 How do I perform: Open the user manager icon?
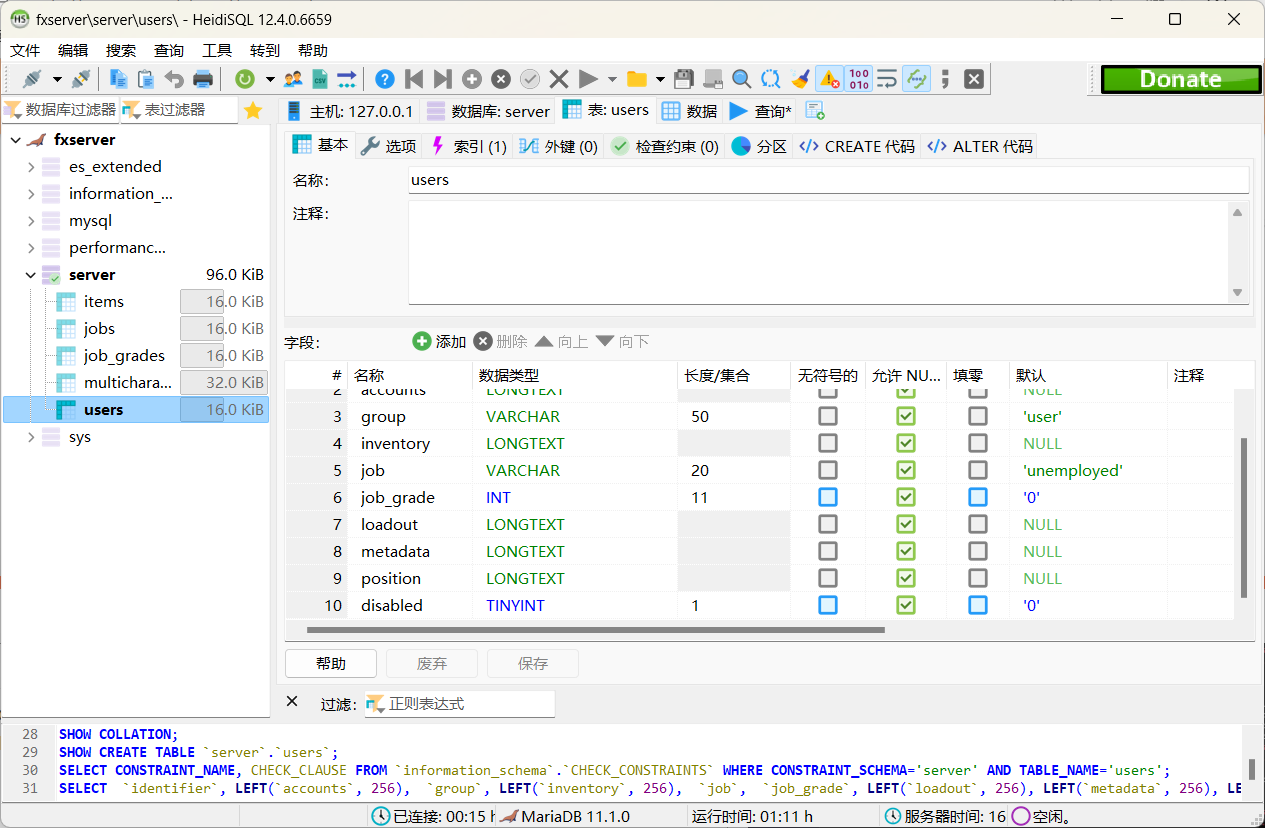click(x=293, y=79)
